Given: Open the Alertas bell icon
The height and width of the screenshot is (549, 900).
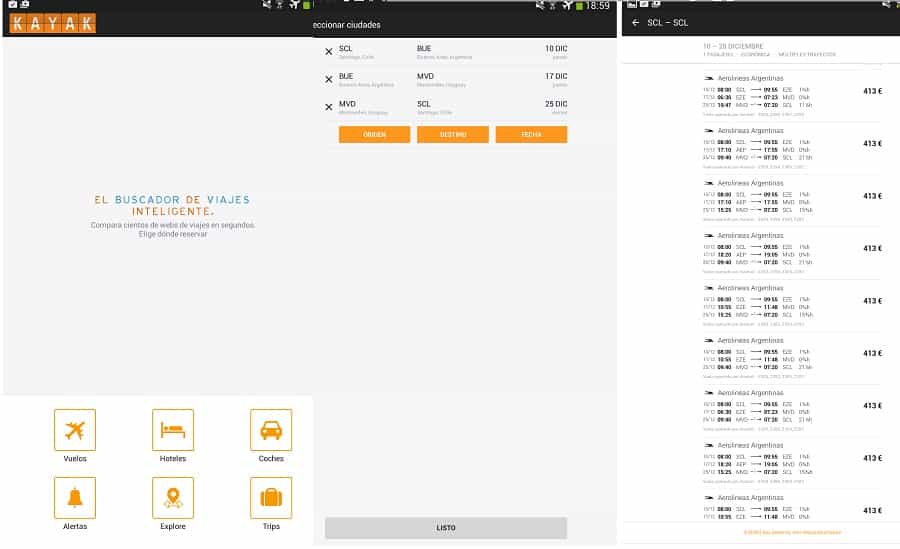Looking at the screenshot, I should tap(75, 497).
